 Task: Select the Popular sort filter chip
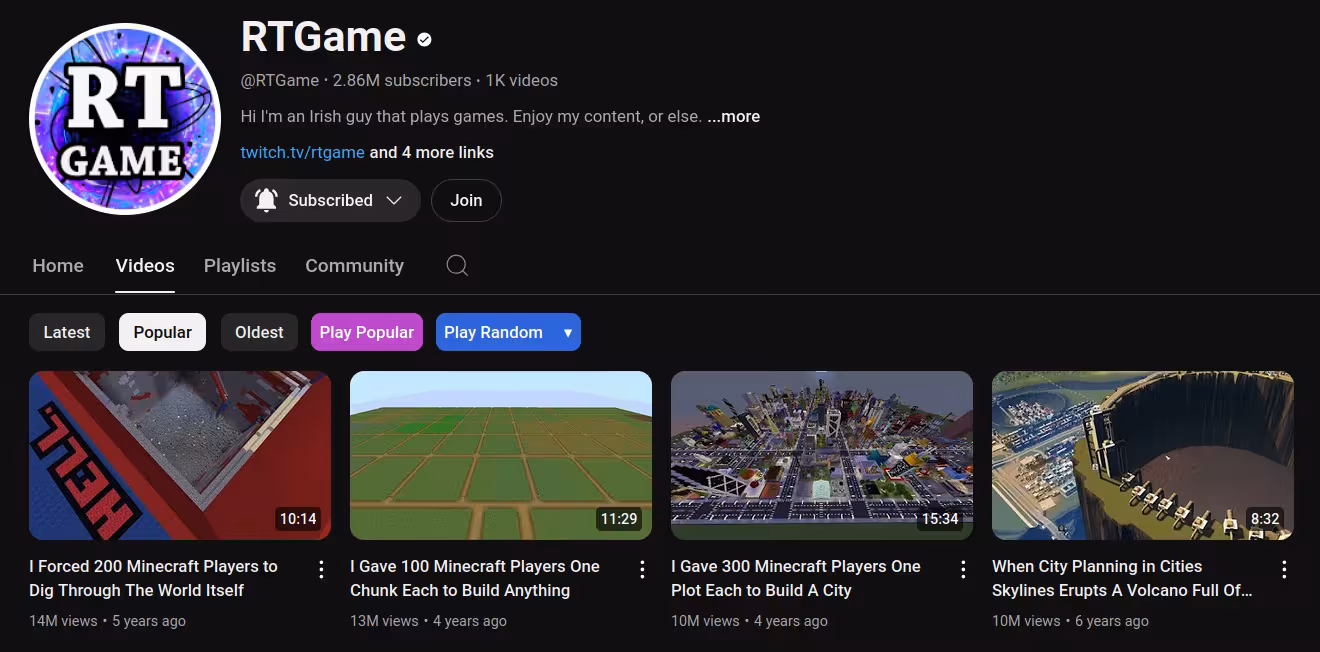pos(162,332)
